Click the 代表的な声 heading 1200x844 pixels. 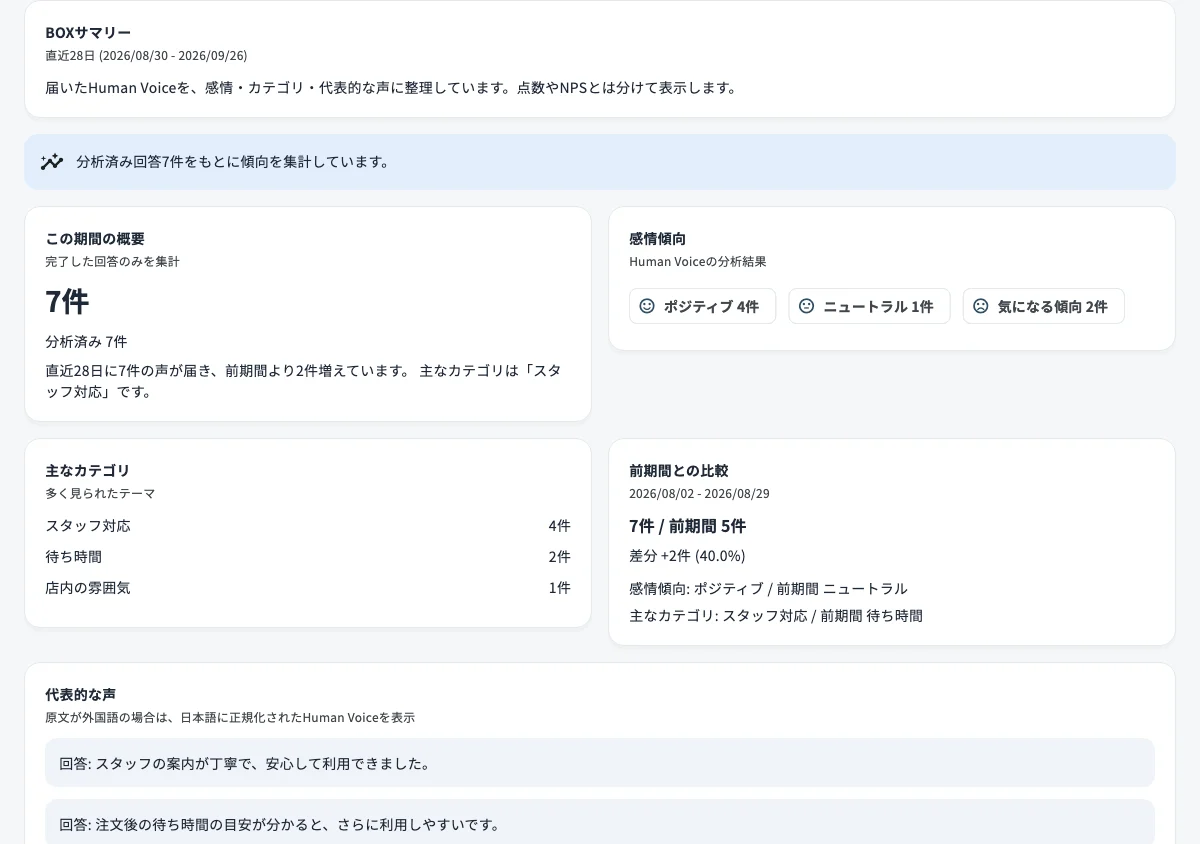pyautogui.click(x=80, y=695)
